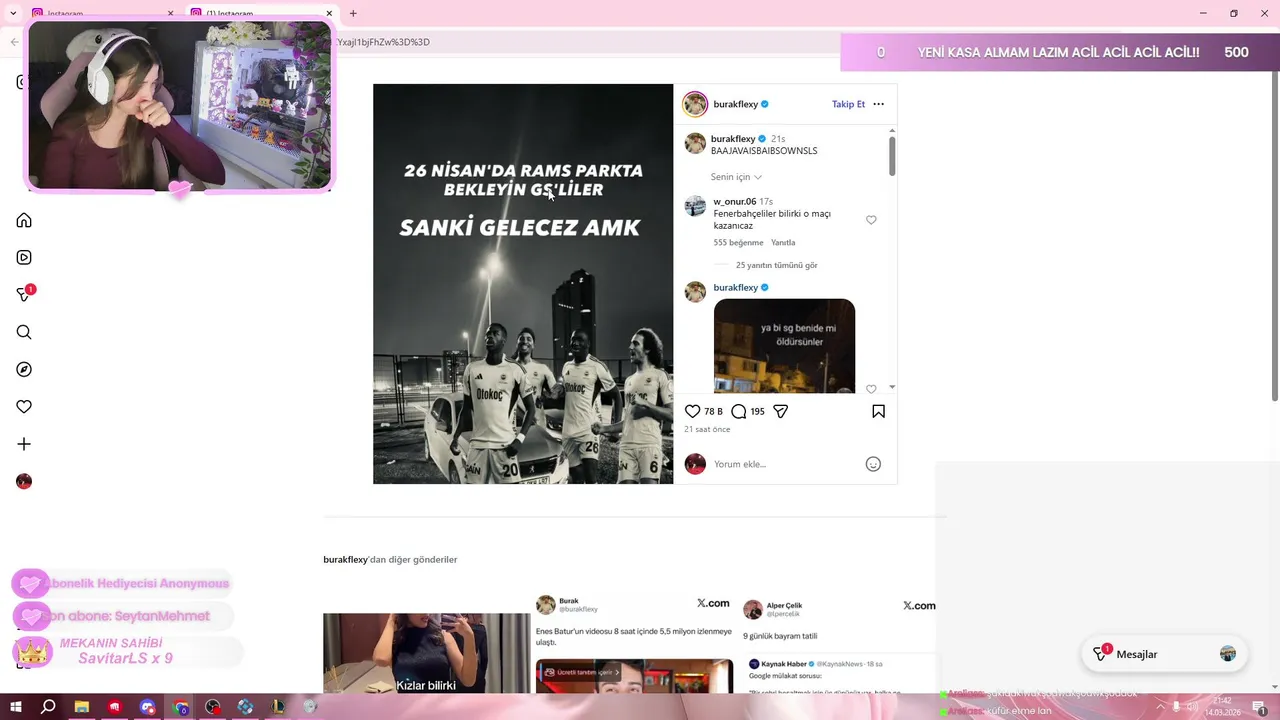Open the 'Kızlar bilirki' post thumbnail
This screenshot has width=1280, height=720.
click(x=426, y=653)
